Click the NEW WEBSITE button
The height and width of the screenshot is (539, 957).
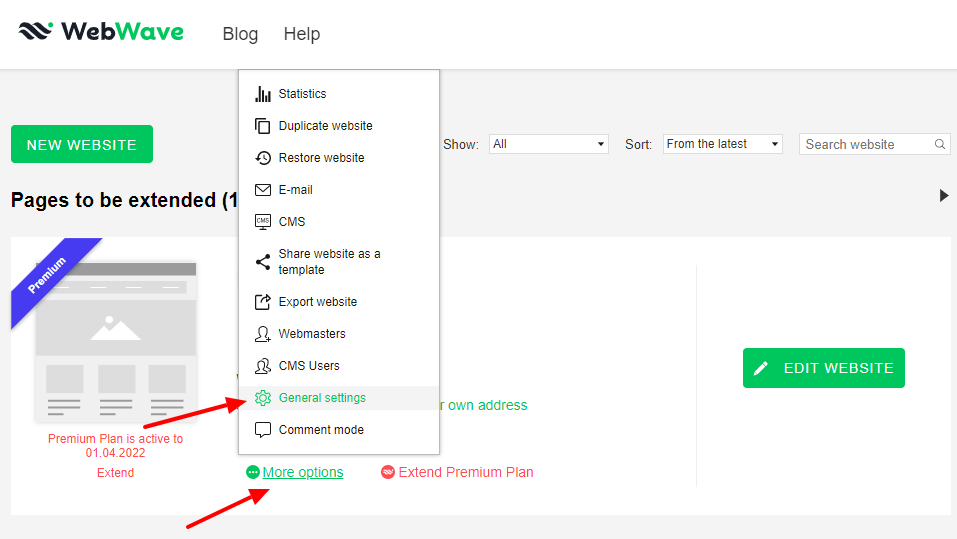coord(82,144)
